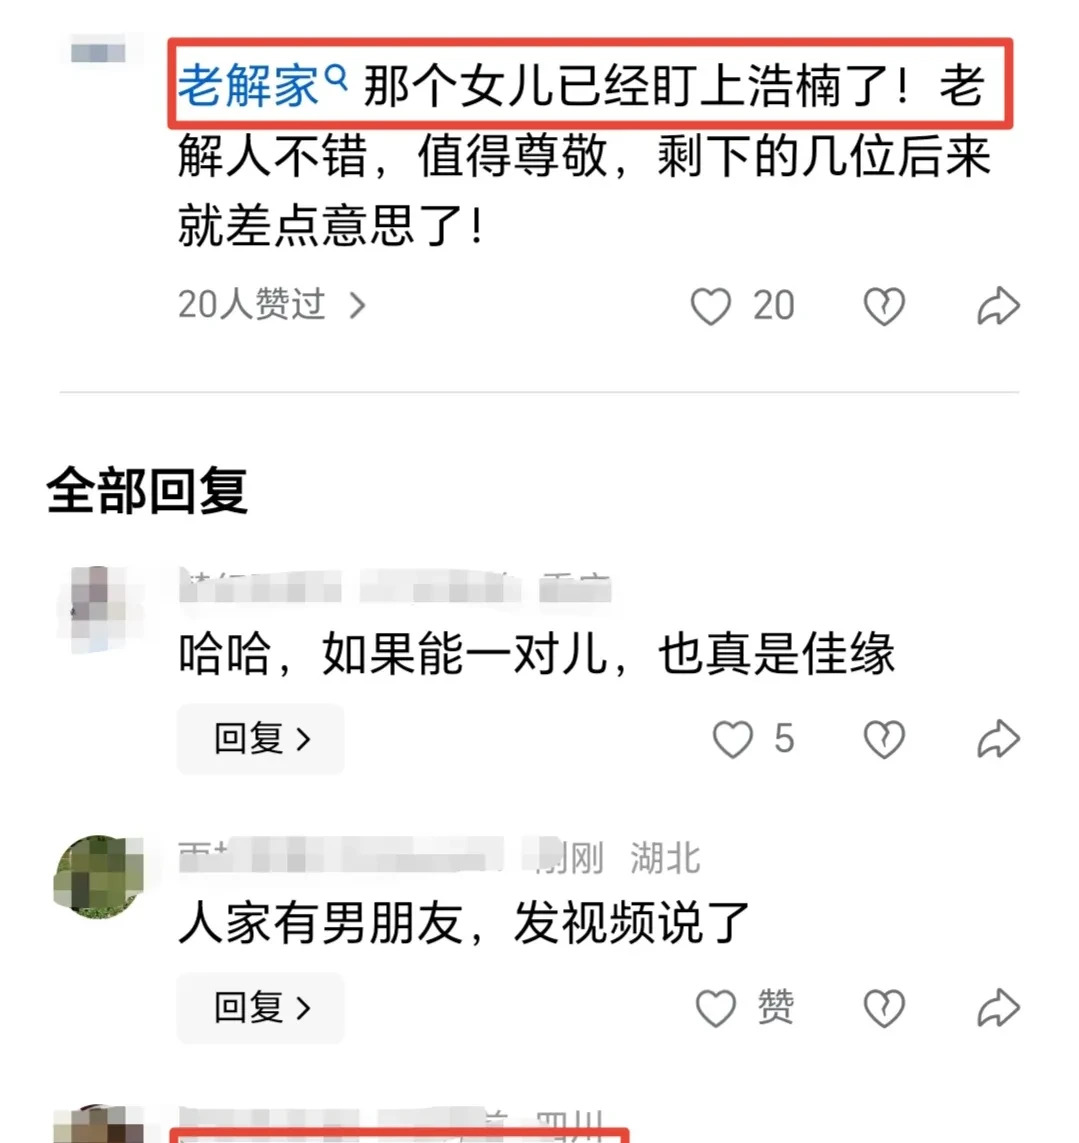Like the 人家有男朋友 reply

tap(716, 1008)
